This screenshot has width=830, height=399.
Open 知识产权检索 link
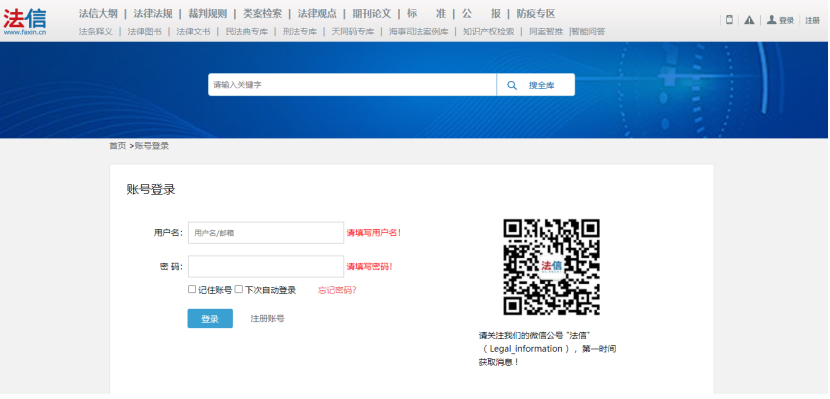489,32
